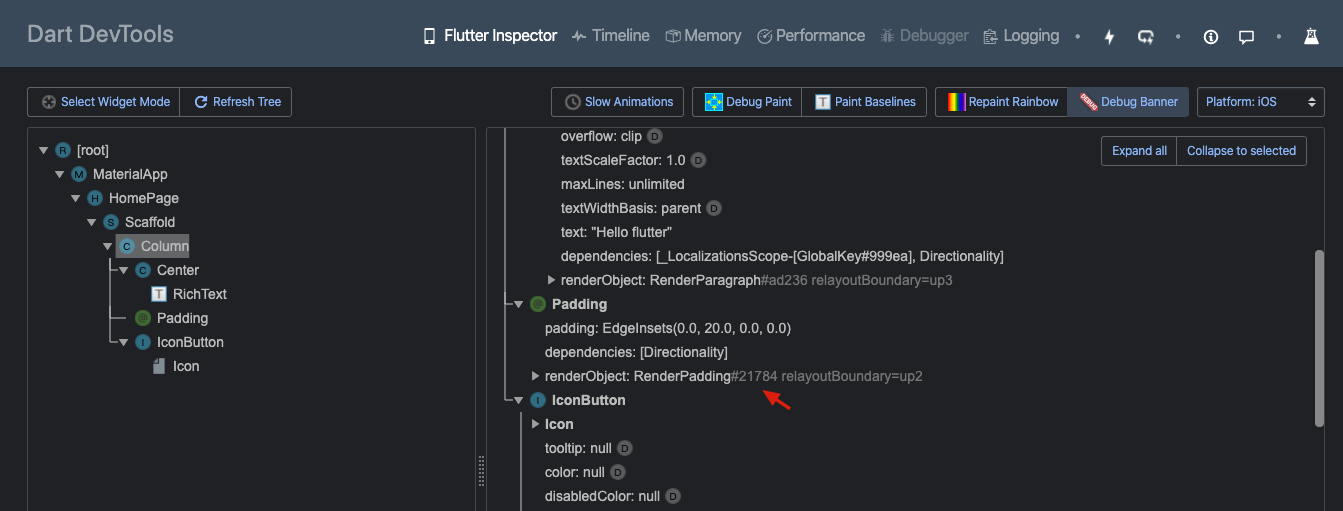Open the Platform: iOS dropdown
Screen dimensions: 1343x511
(1260, 102)
